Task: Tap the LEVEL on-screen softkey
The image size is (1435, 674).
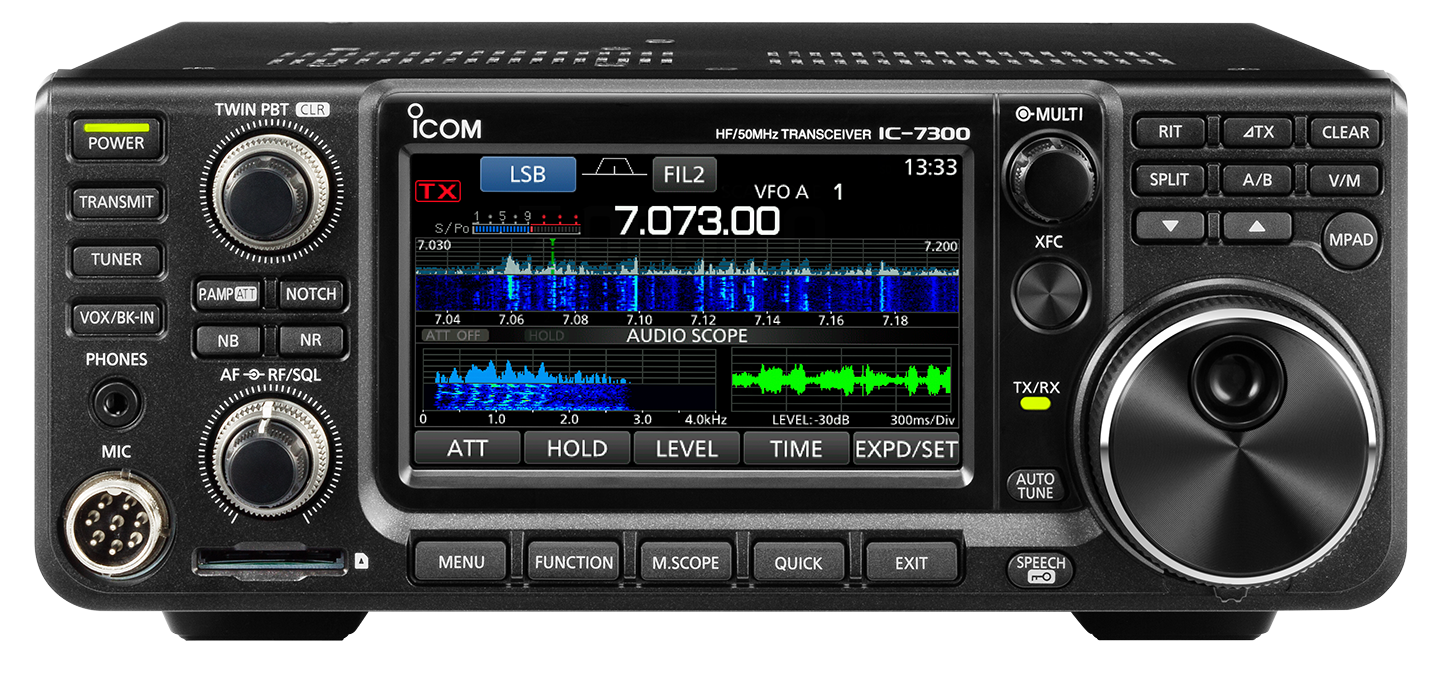Action: [x=687, y=448]
